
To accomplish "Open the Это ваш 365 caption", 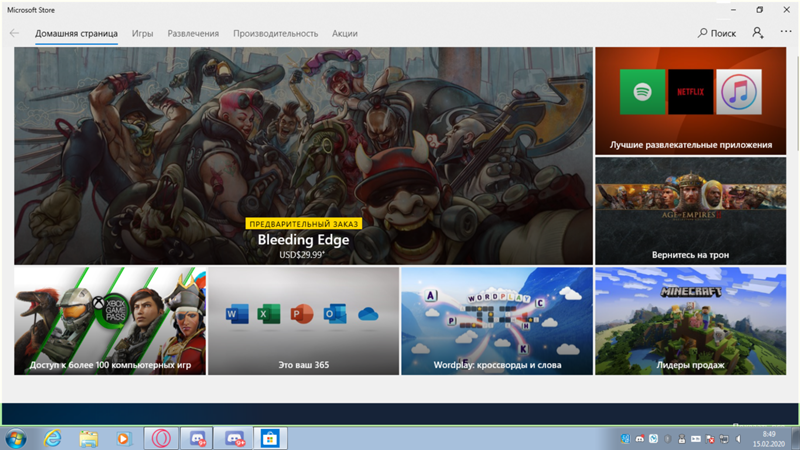I will tap(304, 365).
